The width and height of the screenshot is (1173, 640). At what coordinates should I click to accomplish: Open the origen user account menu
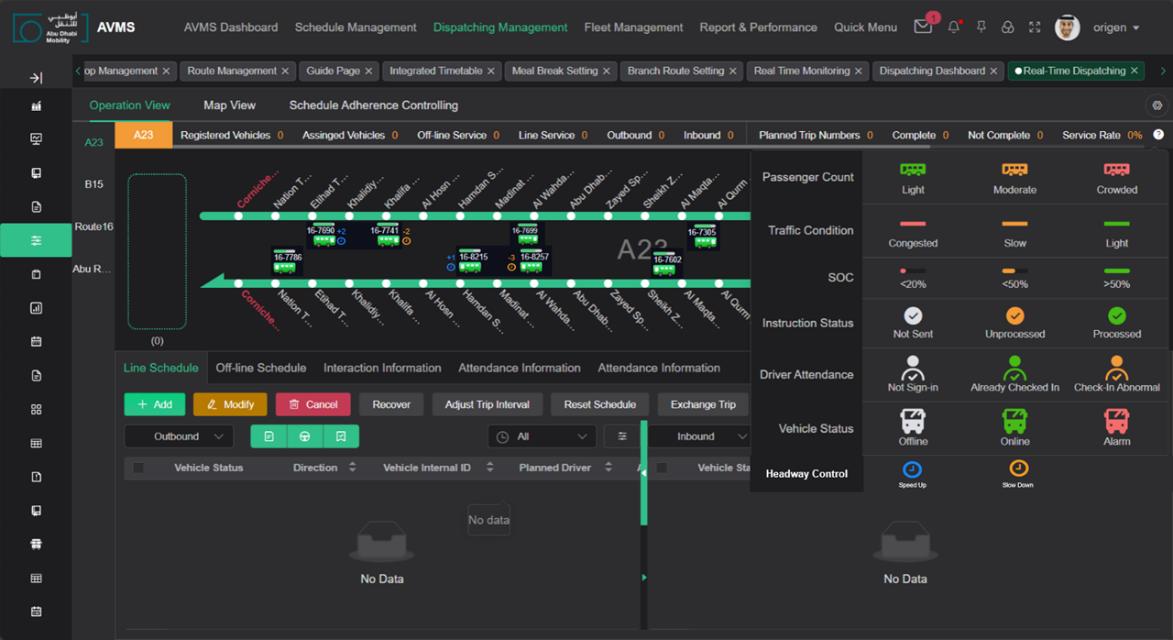click(1116, 27)
